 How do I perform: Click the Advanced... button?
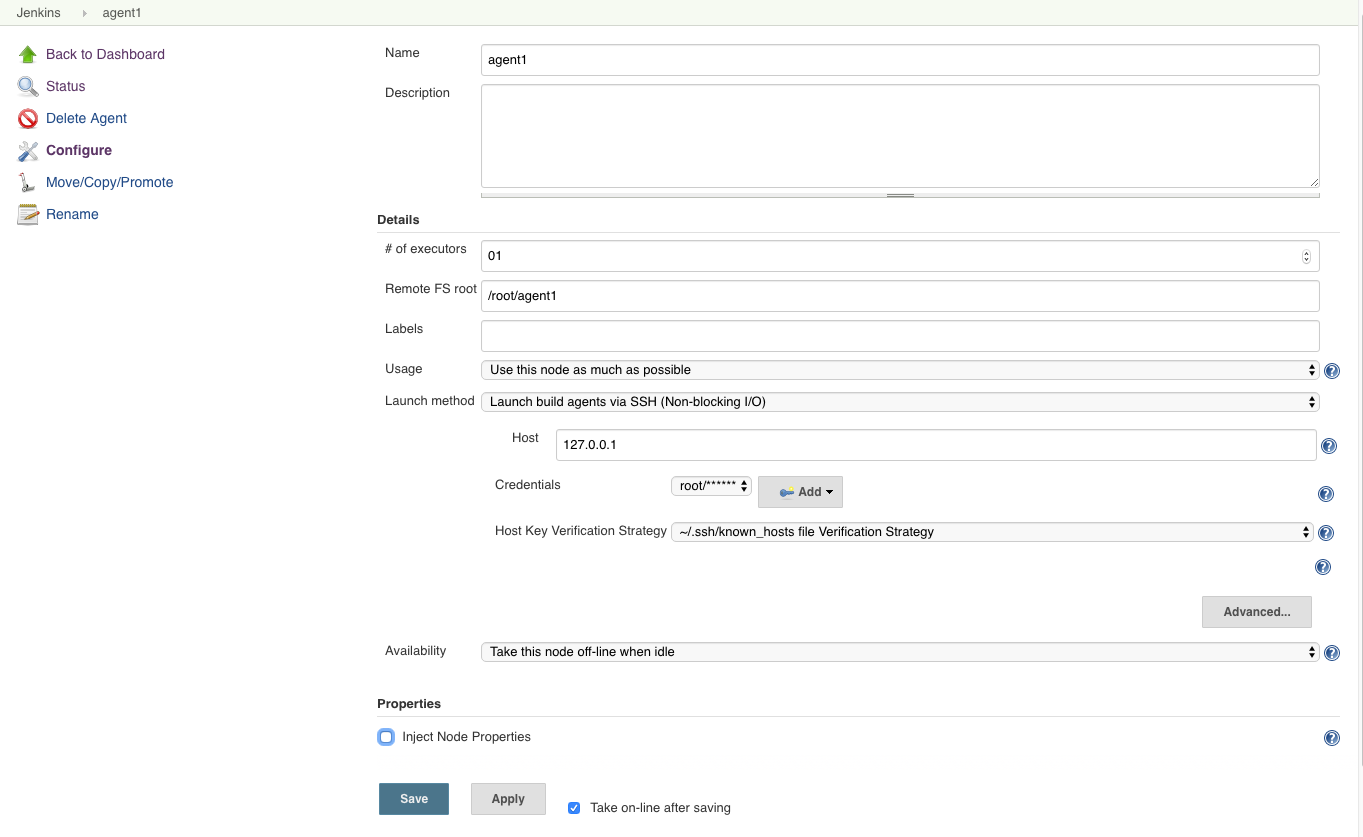(x=1256, y=611)
